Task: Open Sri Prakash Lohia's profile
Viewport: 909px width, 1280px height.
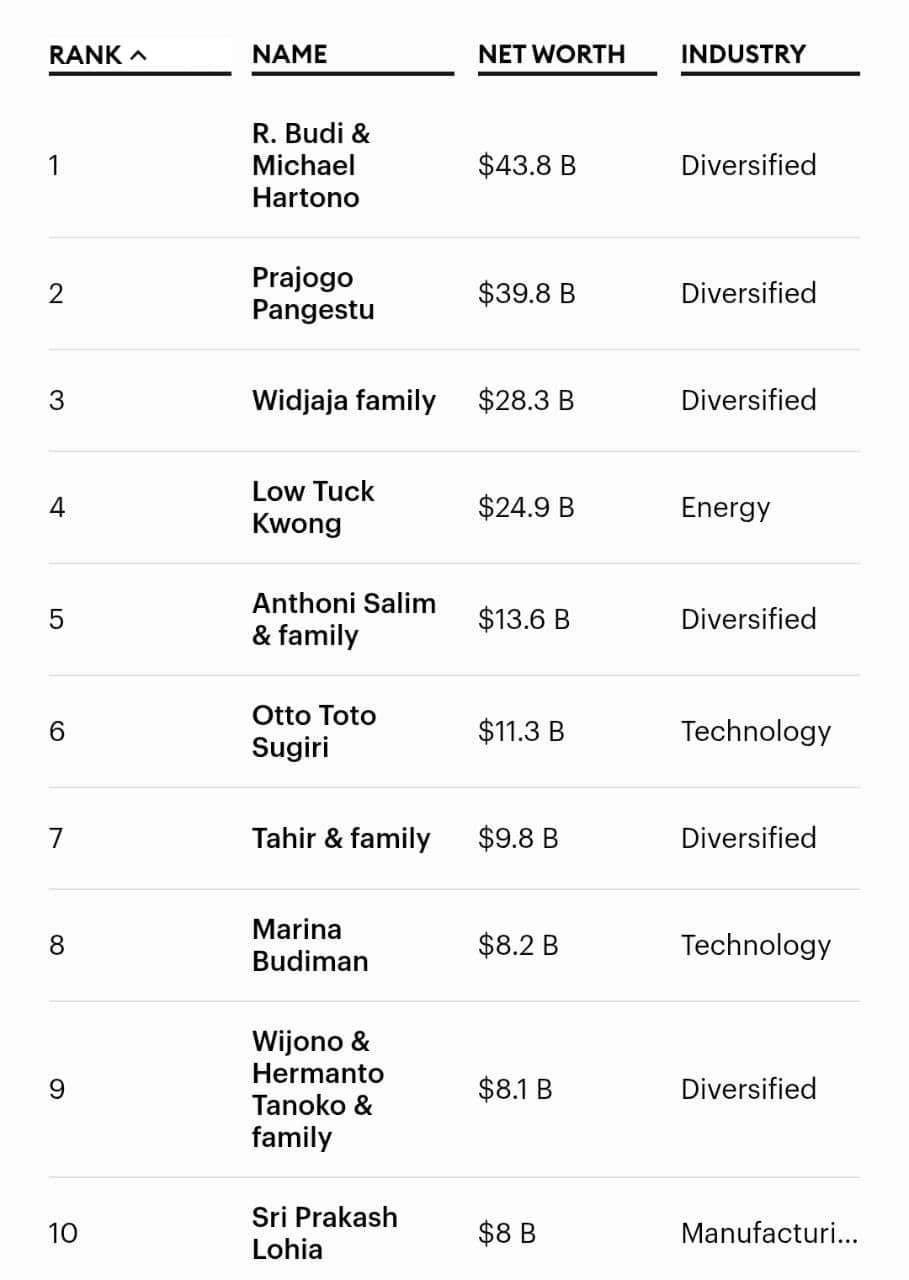Action: [324, 1234]
